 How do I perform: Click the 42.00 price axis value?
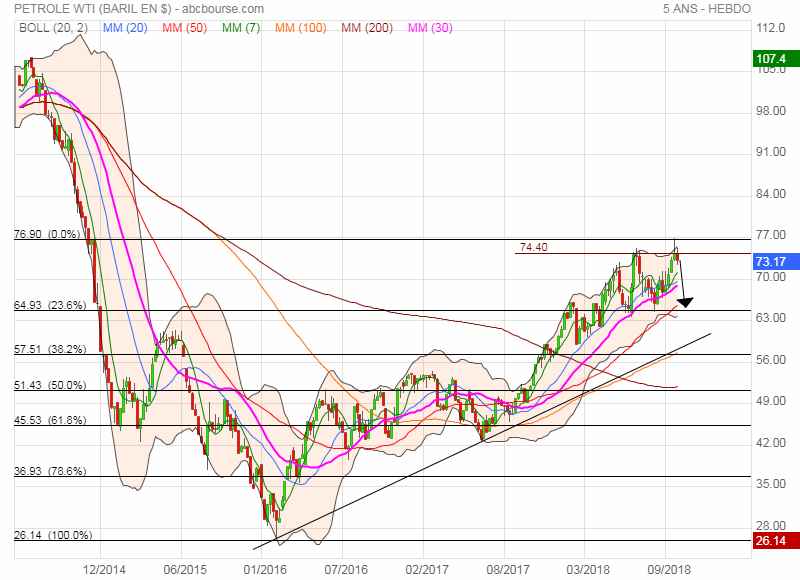(770, 443)
